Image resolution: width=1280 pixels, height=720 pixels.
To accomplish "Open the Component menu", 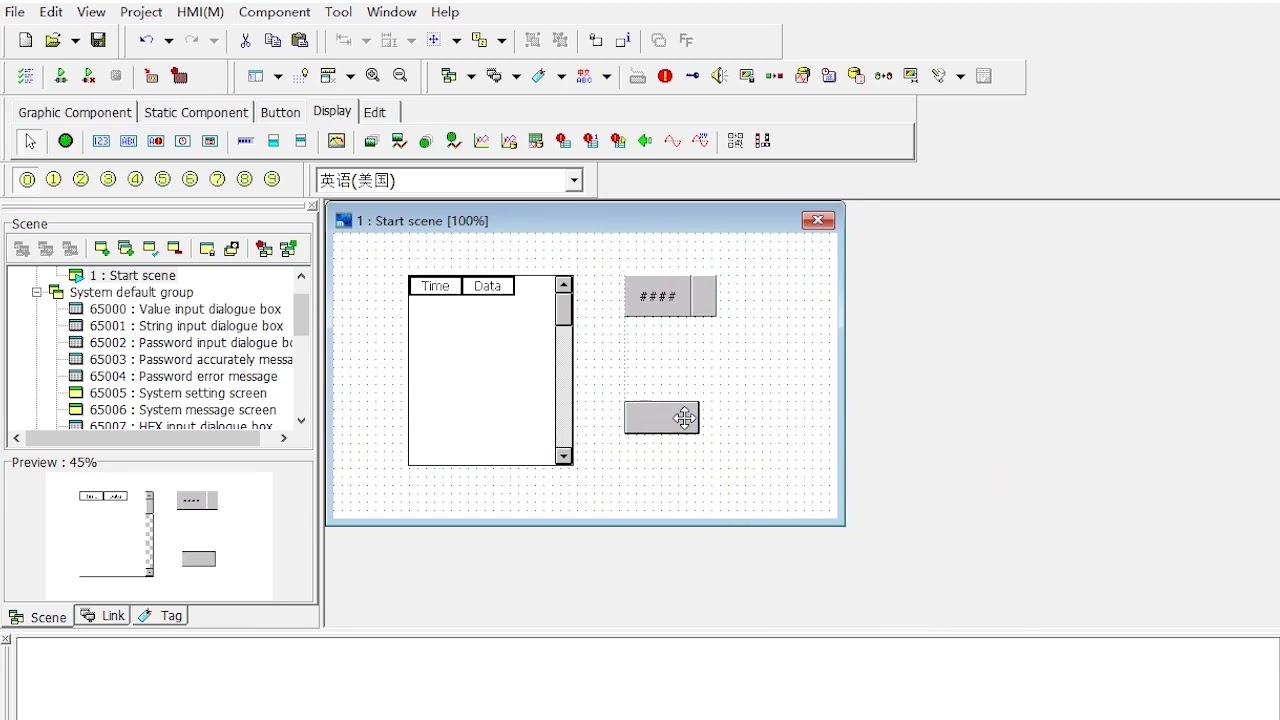I will click(274, 12).
